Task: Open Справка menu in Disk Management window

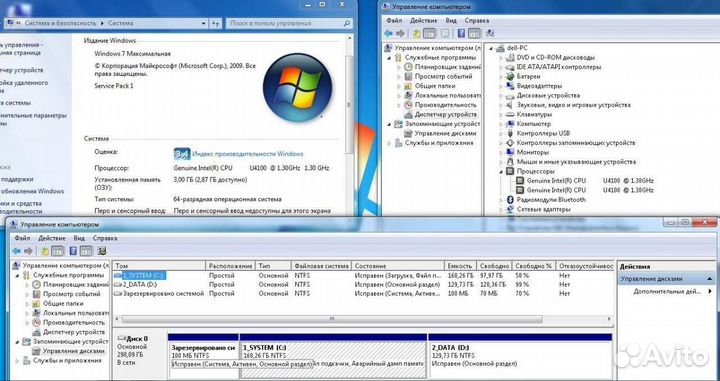Action: pos(105,238)
